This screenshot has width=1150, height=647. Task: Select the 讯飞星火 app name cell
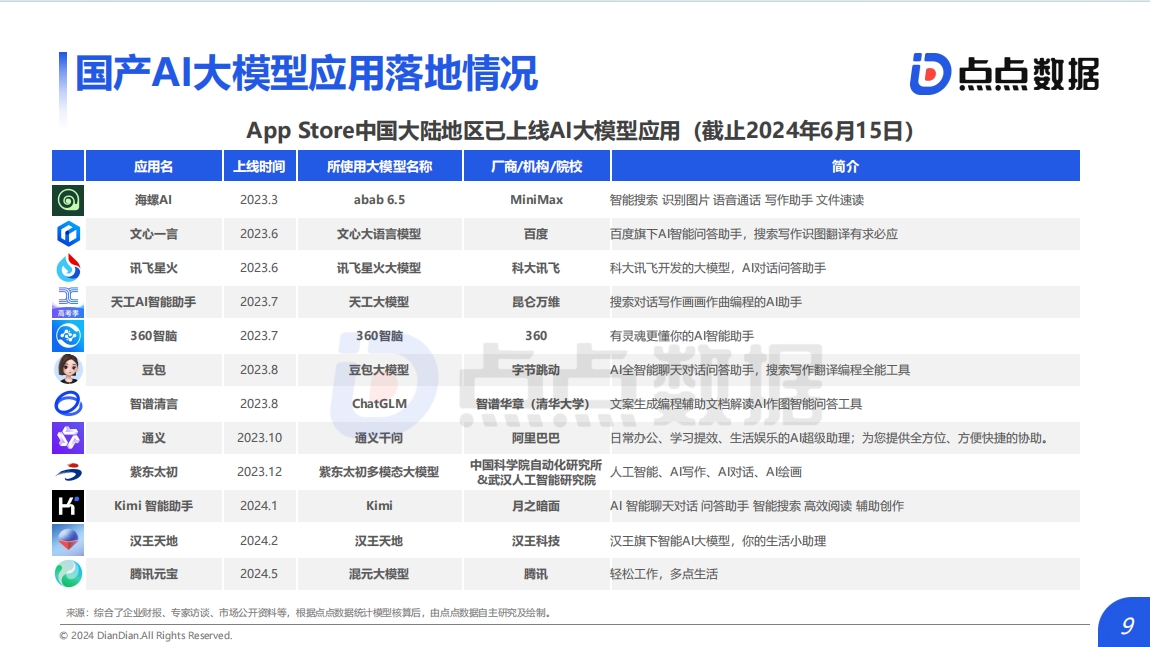coord(154,268)
